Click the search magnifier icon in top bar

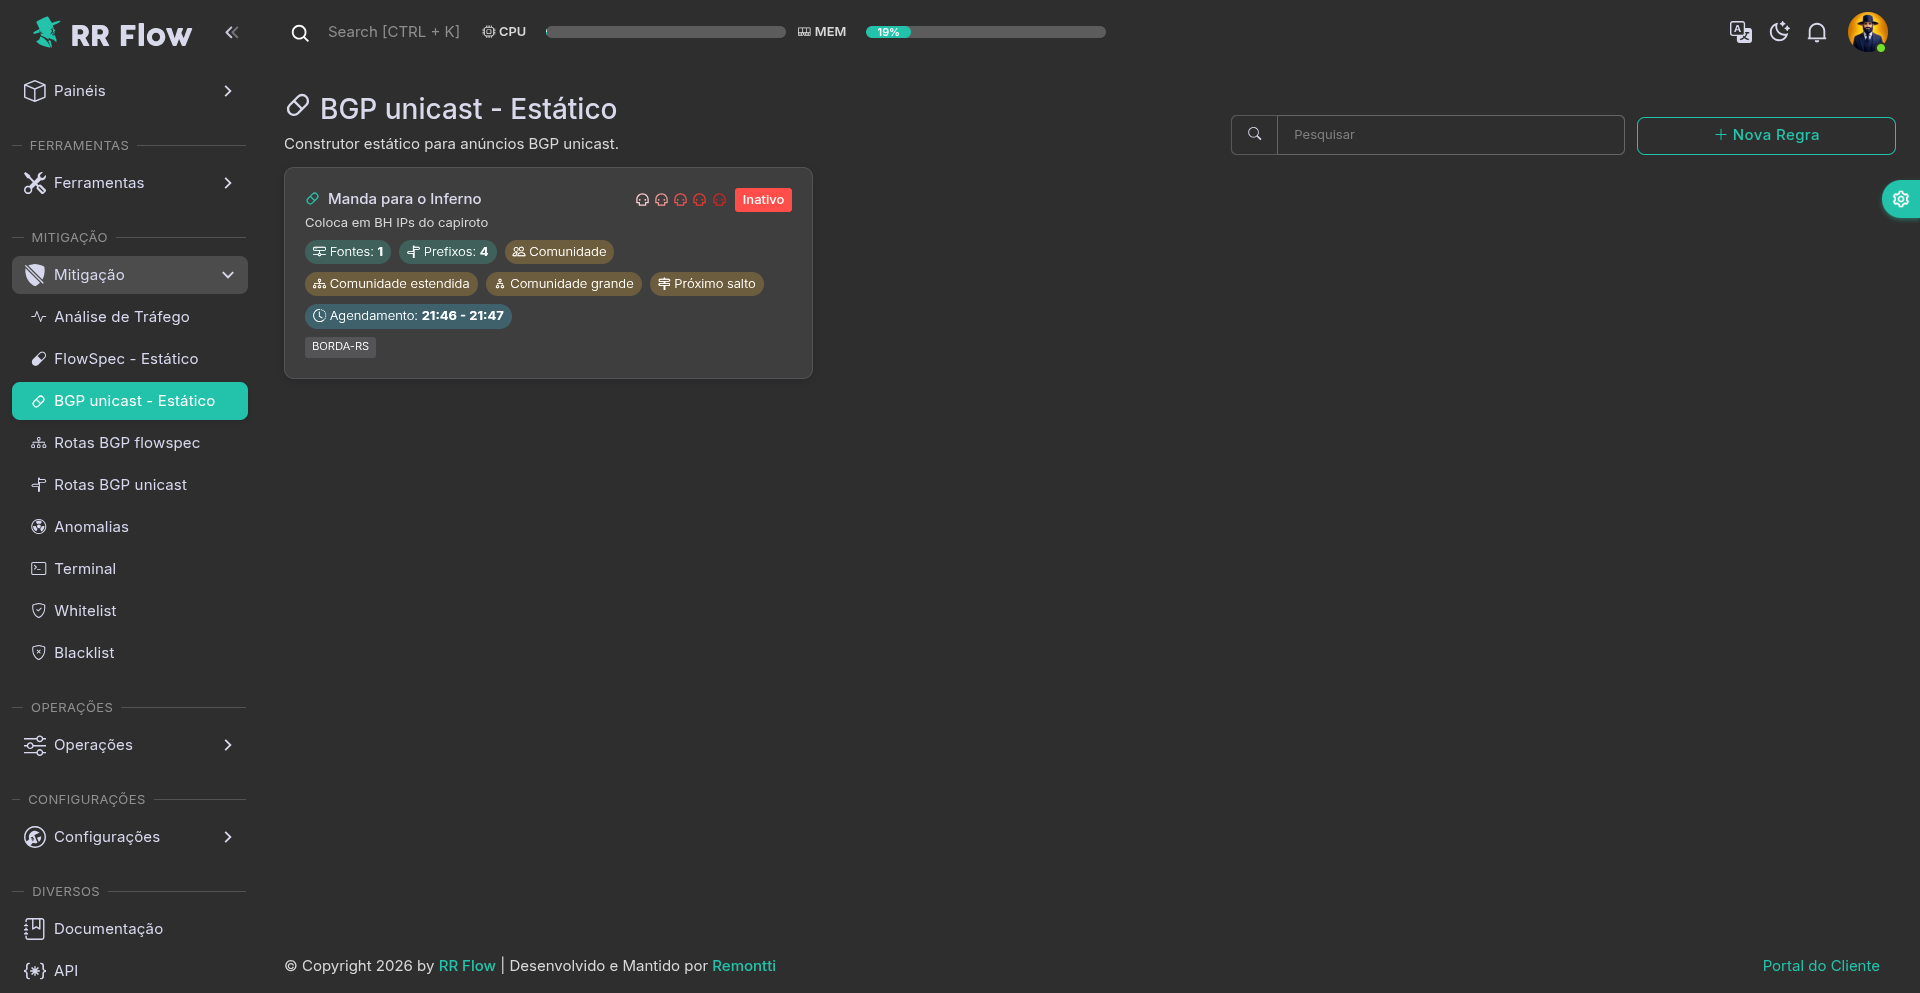(300, 33)
